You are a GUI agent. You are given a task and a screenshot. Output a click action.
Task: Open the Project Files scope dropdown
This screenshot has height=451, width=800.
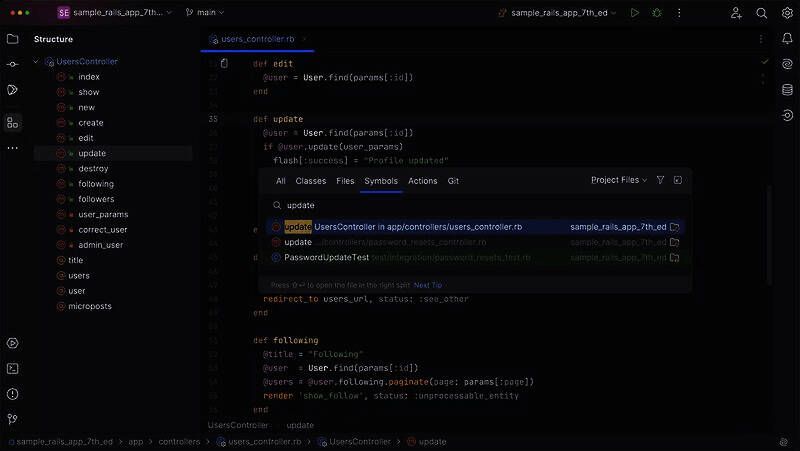tap(619, 180)
